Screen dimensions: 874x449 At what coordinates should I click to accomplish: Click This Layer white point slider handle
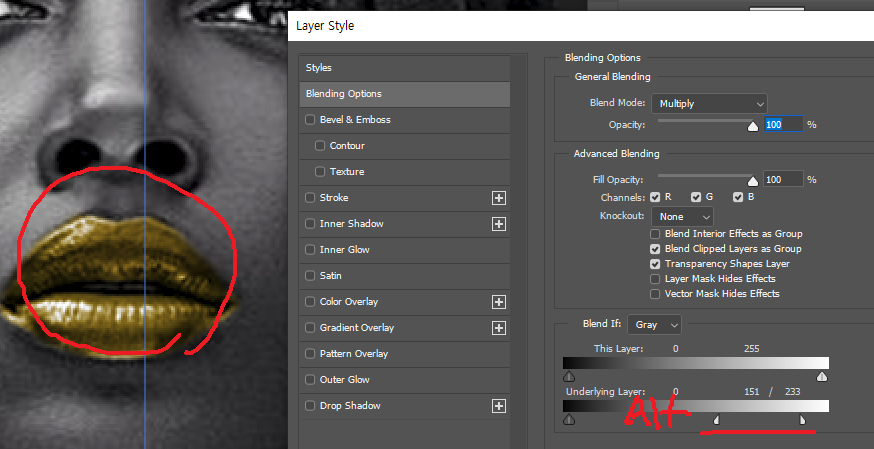(822, 377)
